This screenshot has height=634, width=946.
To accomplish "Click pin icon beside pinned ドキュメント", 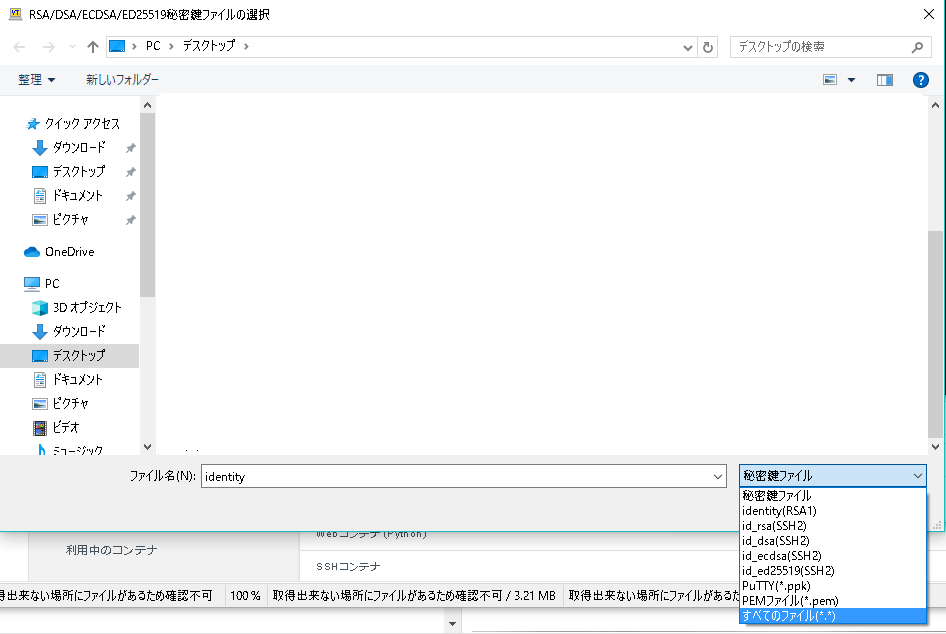I will click(x=130, y=196).
